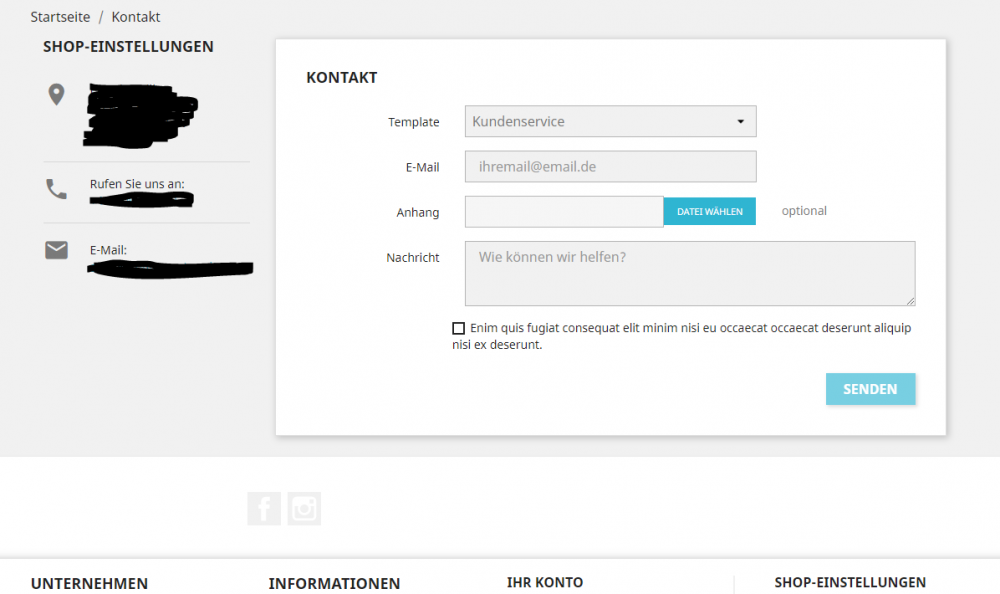Click the phone handset icon

tap(56, 189)
